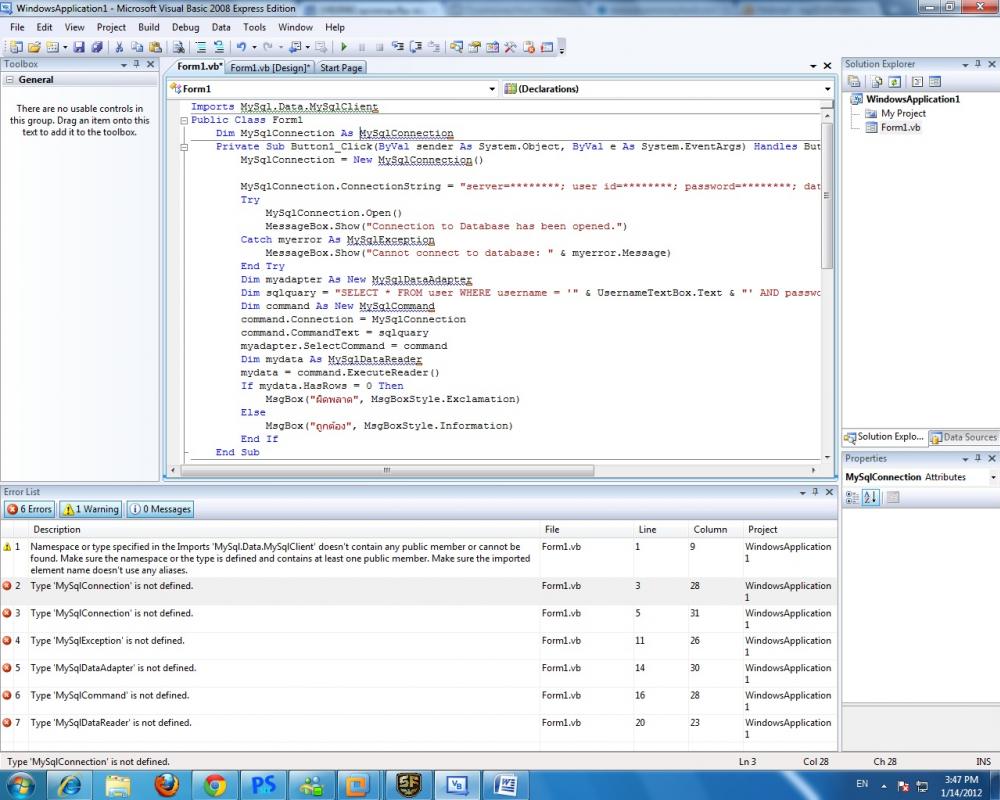Click the Step Over debug icon
The height and width of the screenshot is (800, 1000).
416,47
